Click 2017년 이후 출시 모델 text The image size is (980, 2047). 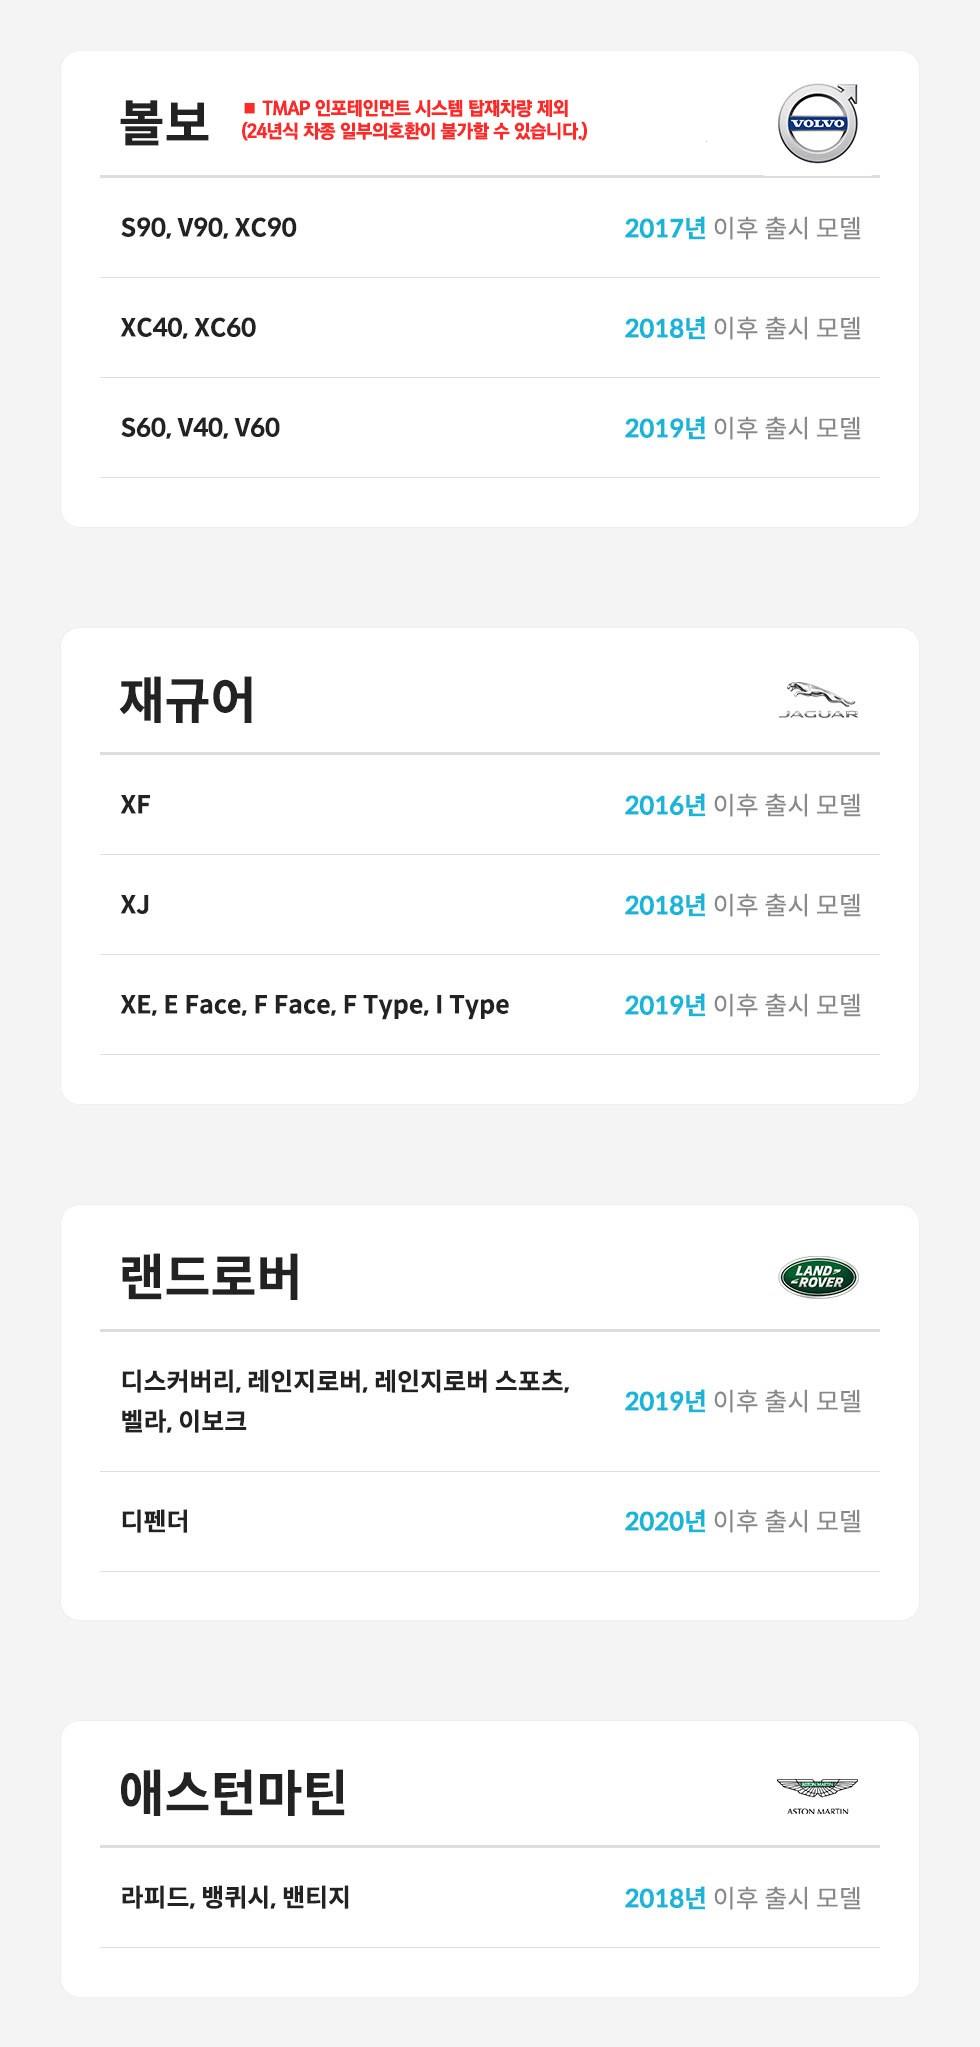coord(742,228)
